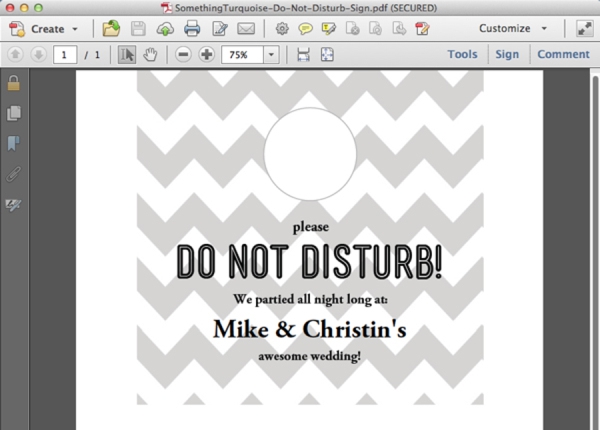Add a sticky note comment bubble

click(x=305, y=29)
